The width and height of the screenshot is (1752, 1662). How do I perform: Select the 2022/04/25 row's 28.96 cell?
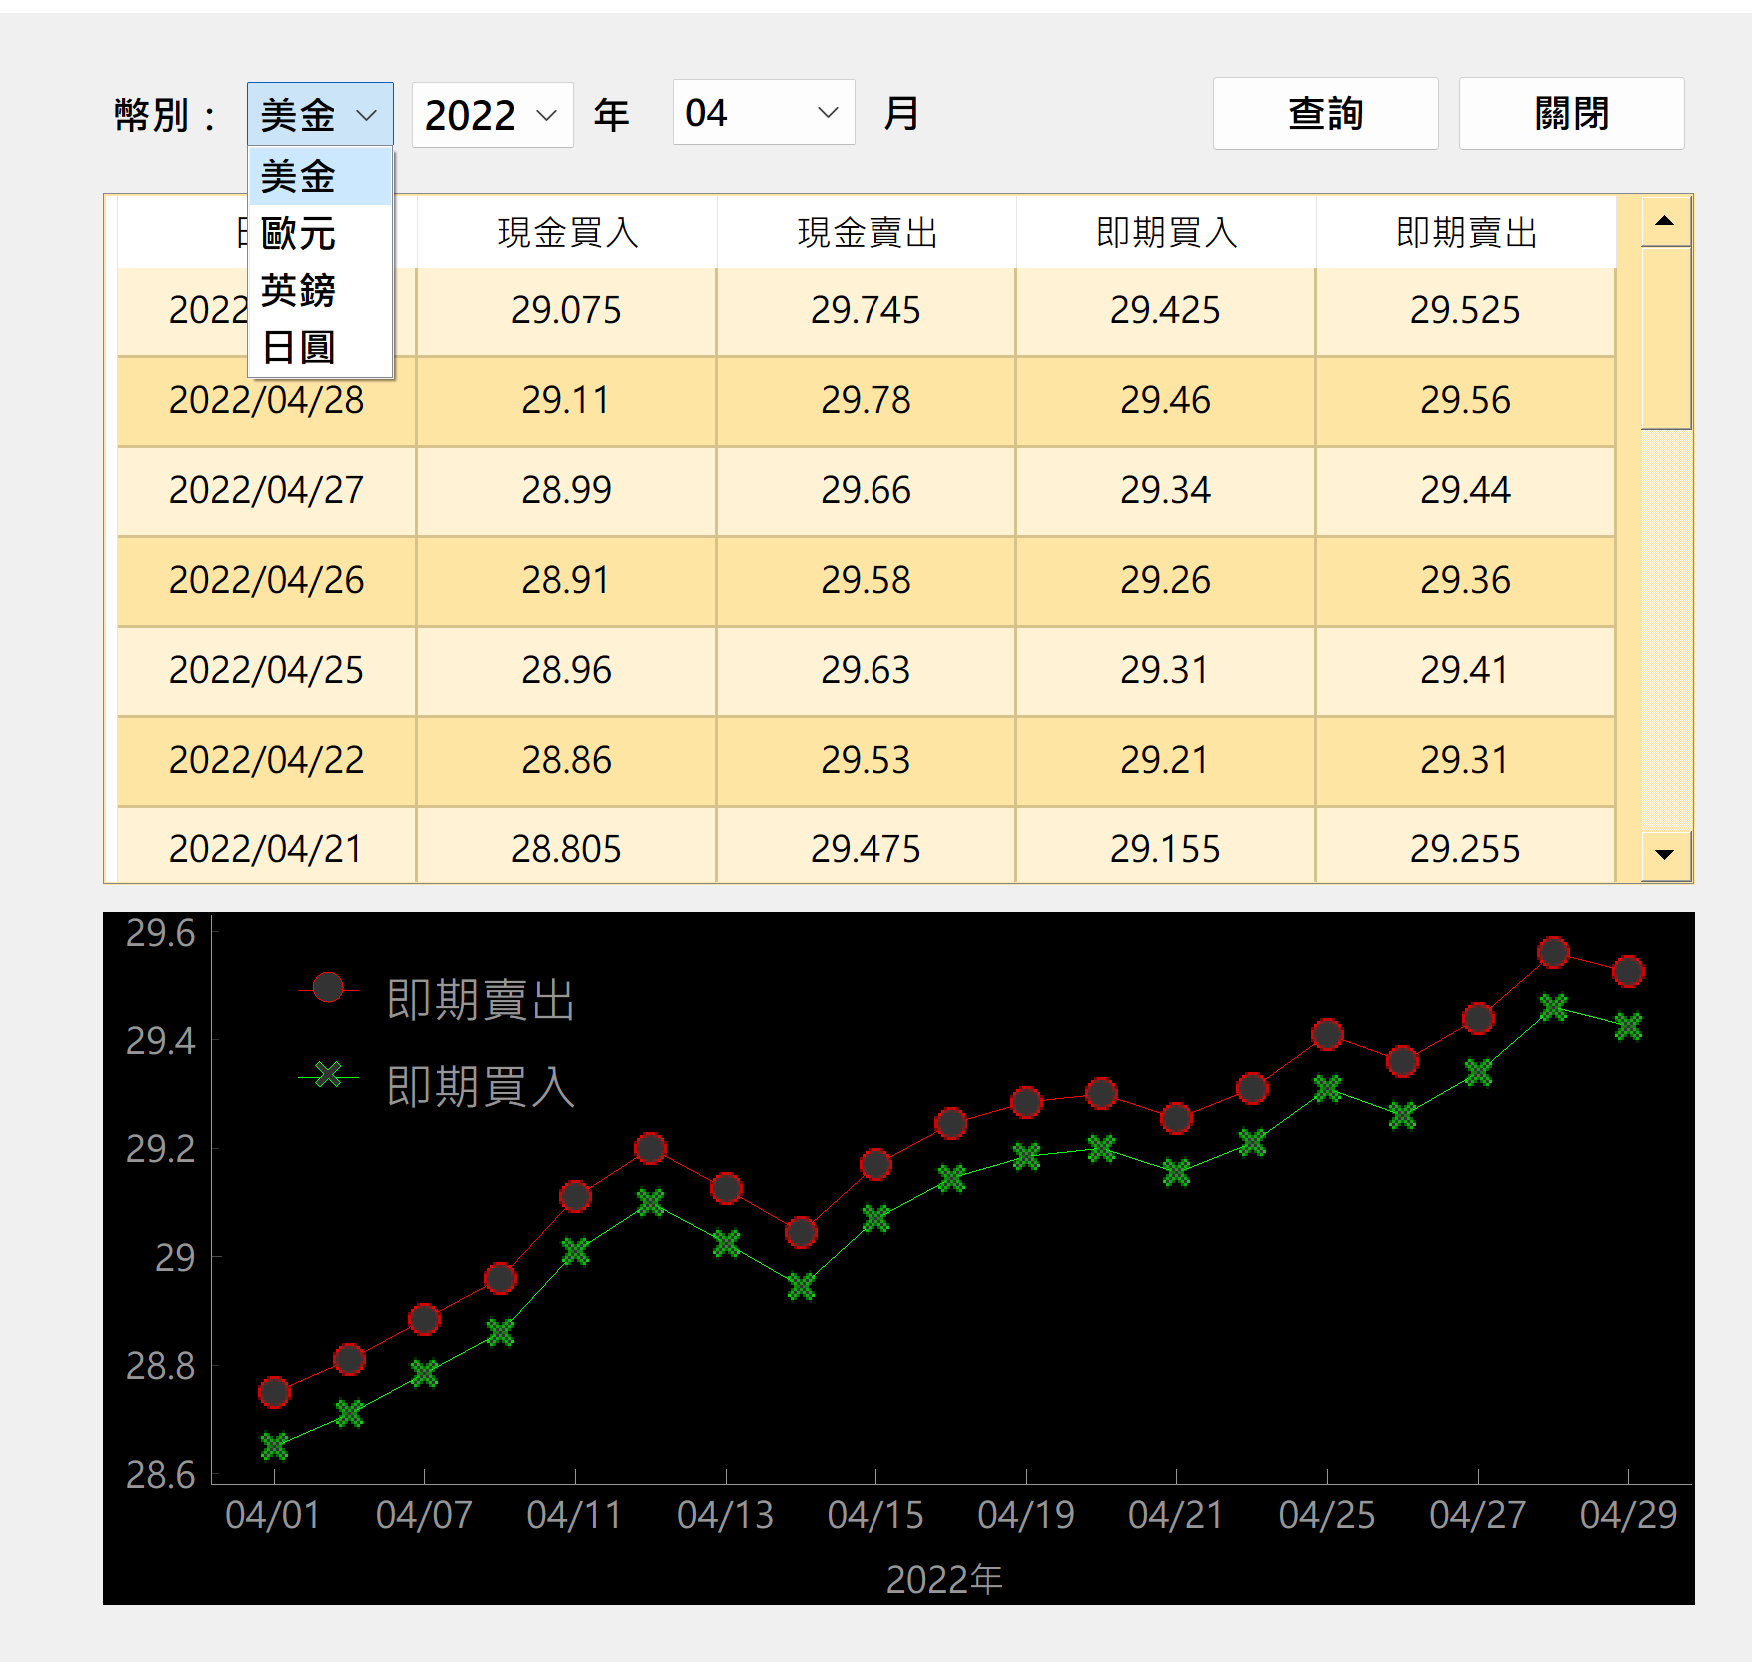click(x=566, y=670)
